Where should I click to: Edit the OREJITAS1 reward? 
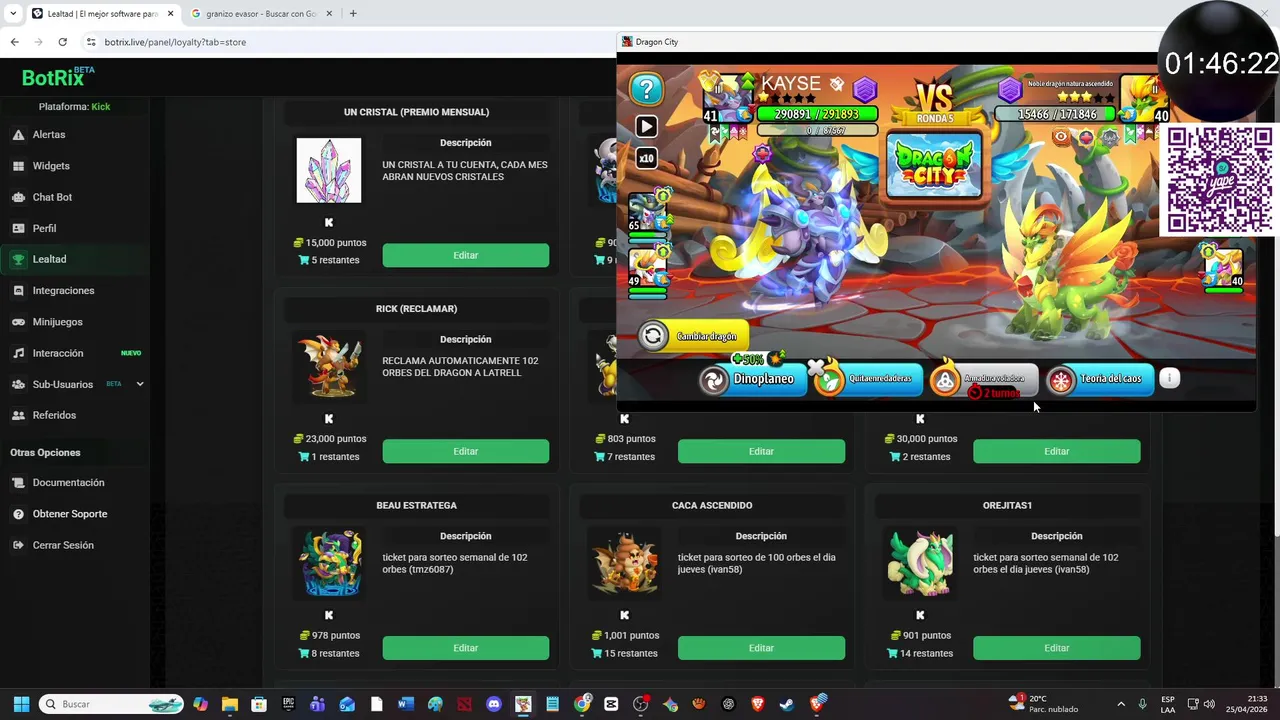pyautogui.click(x=1057, y=648)
